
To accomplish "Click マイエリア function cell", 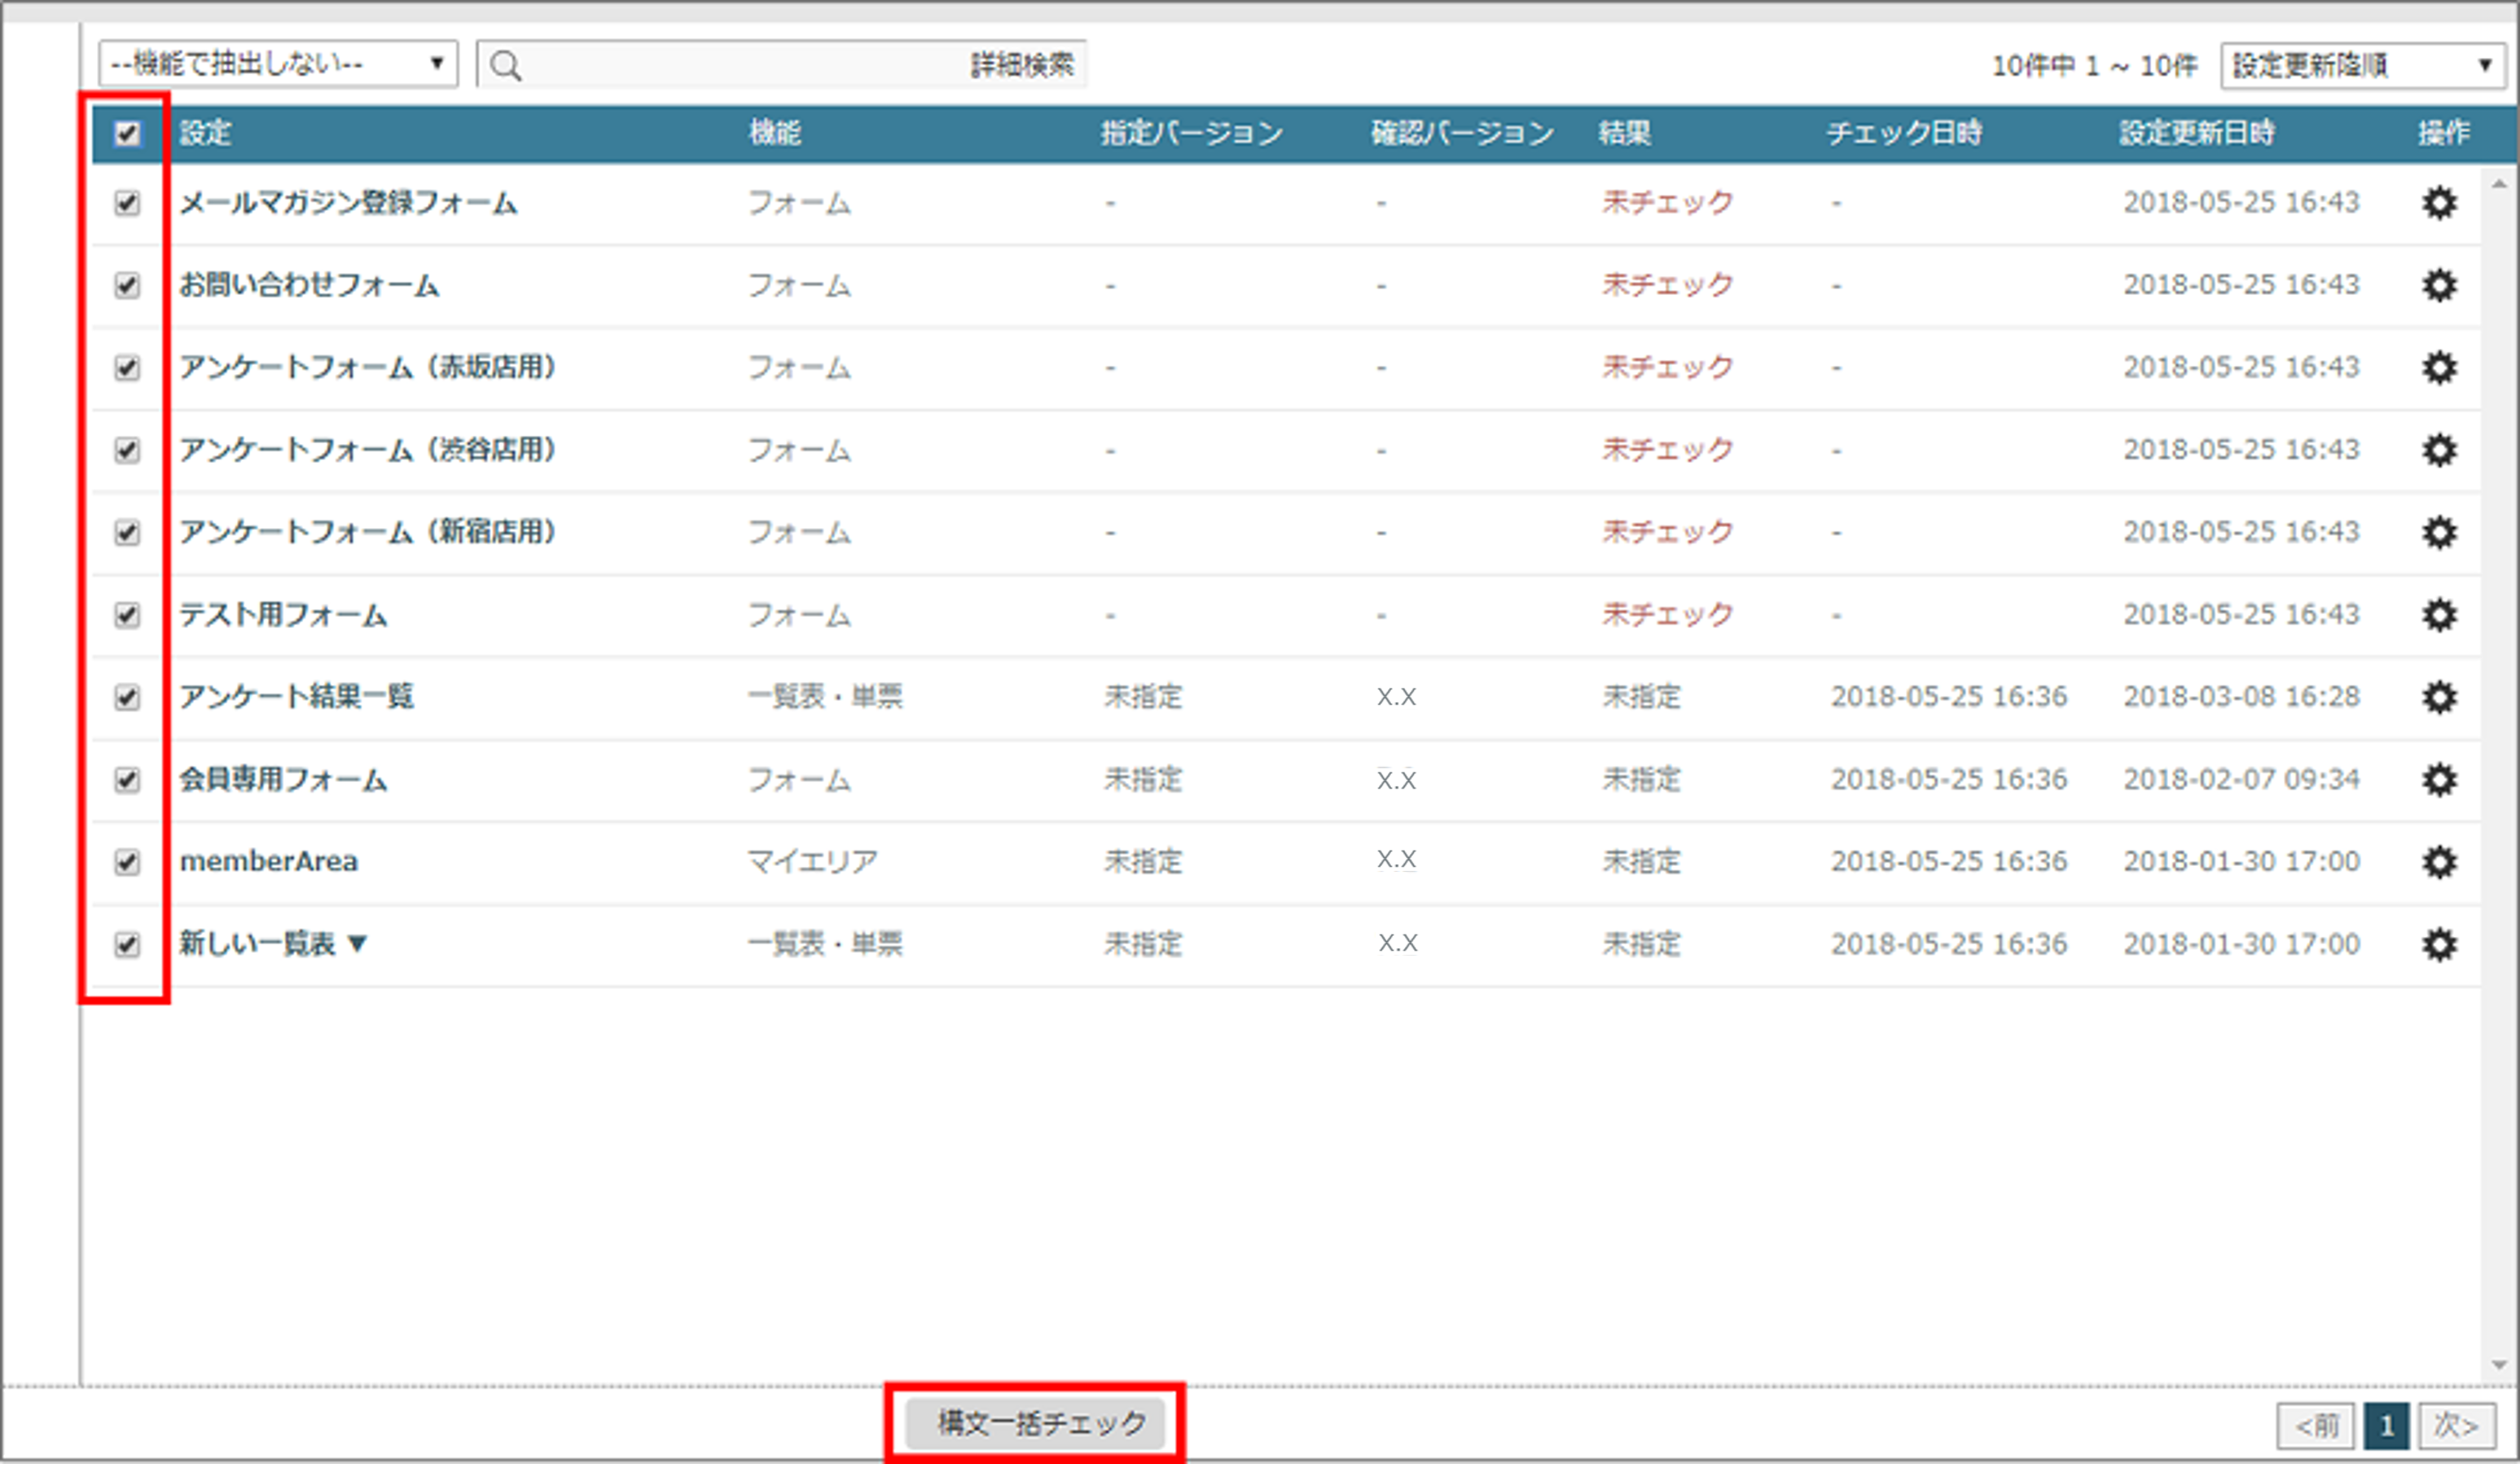I will (813, 862).
